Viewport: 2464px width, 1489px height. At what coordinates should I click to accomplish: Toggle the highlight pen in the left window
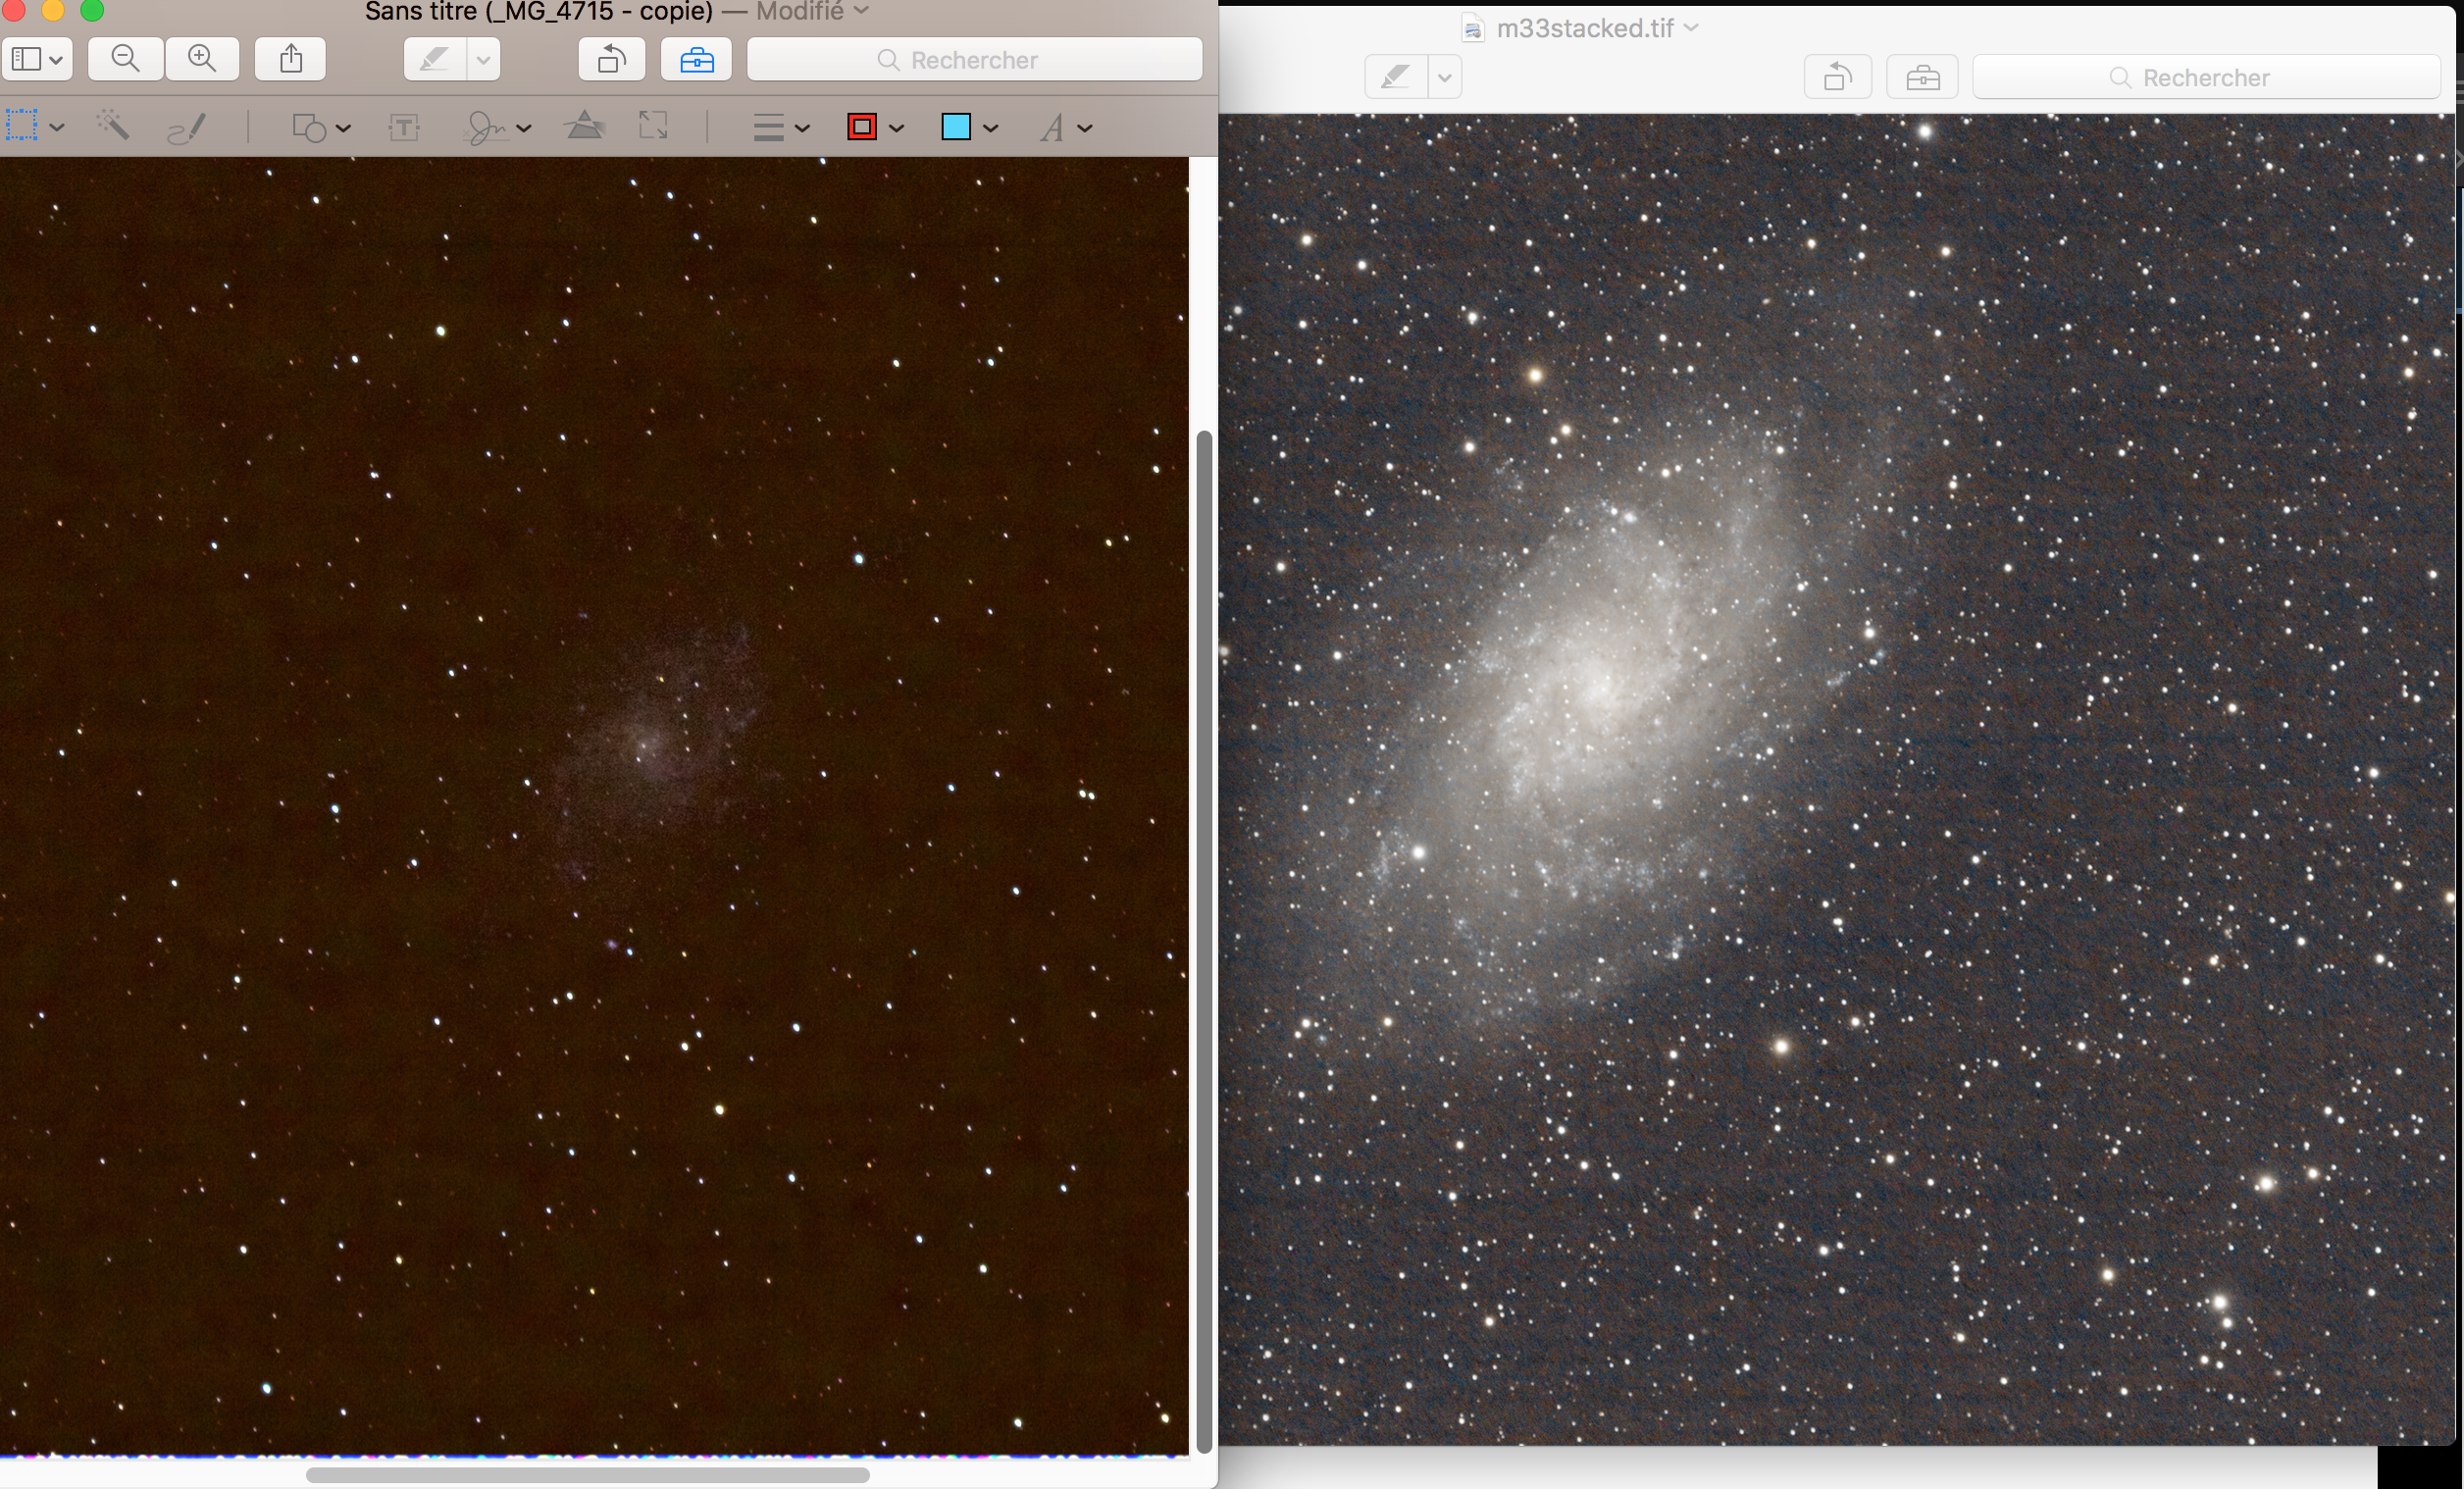point(433,59)
